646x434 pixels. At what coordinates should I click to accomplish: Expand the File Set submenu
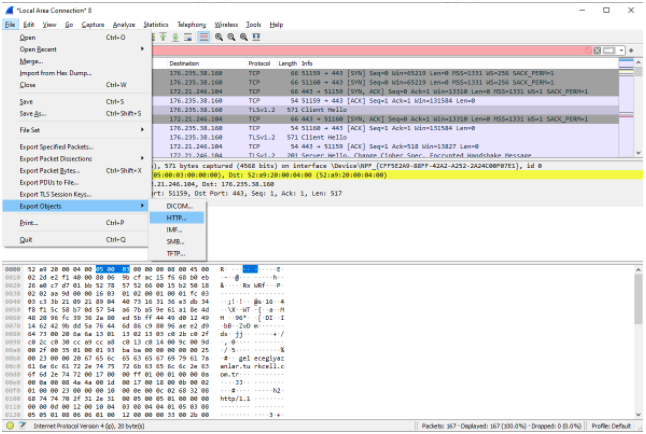[76, 130]
